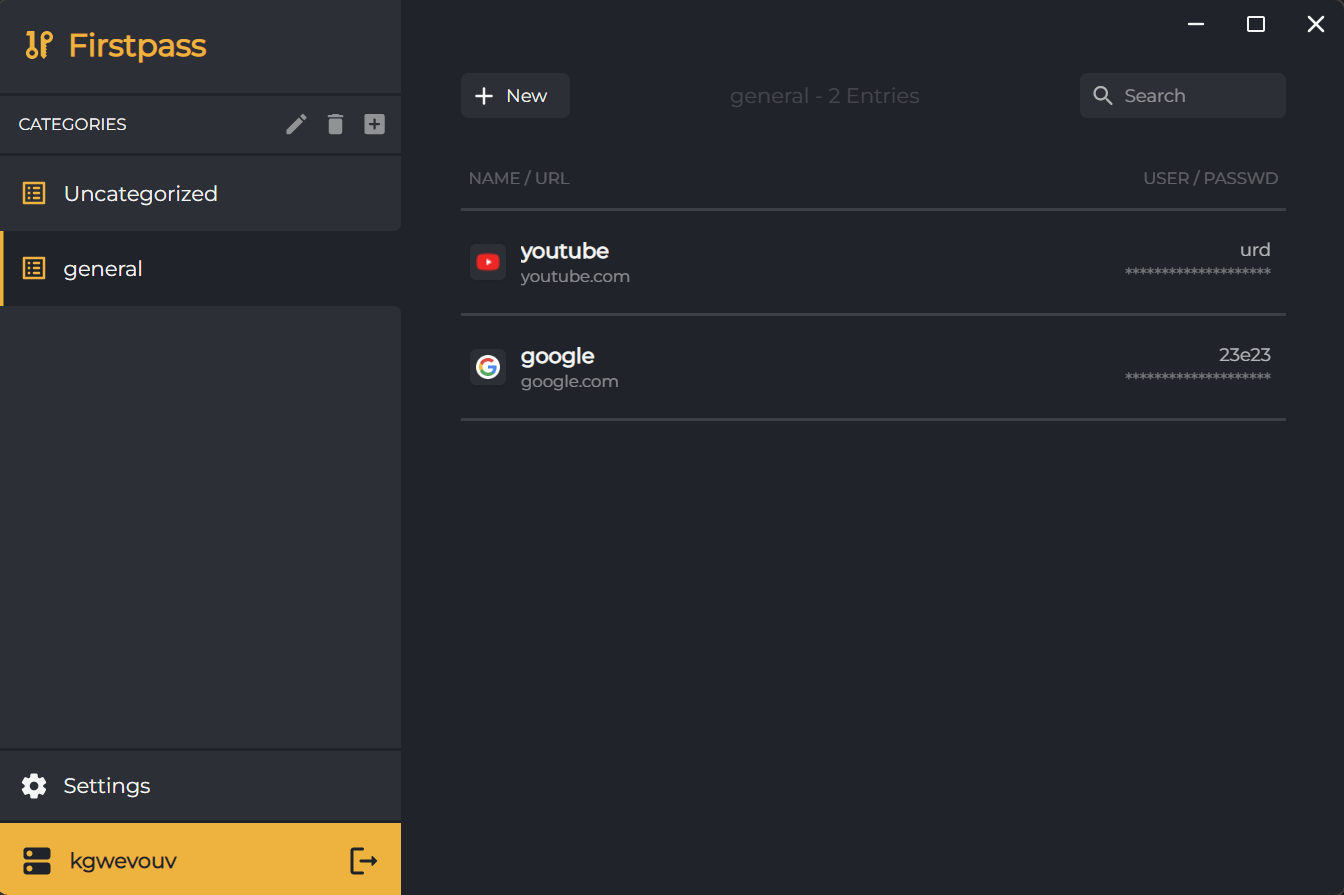This screenshot has height=895, width=1344.
Task: Click the pencil icon to edit categories
Action: (x=295, y=124)
